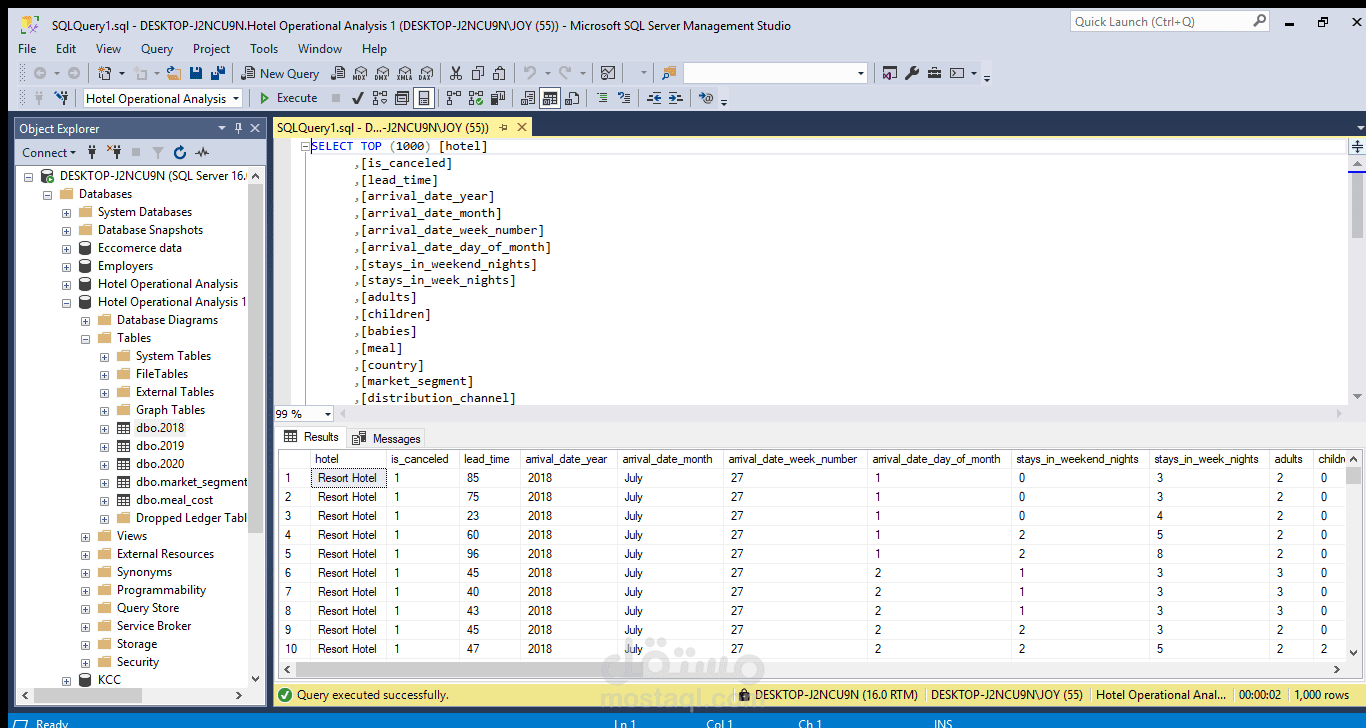Click the Execute query button
This screenshot has height=728, width=1366.
click(x=288, y=98)
